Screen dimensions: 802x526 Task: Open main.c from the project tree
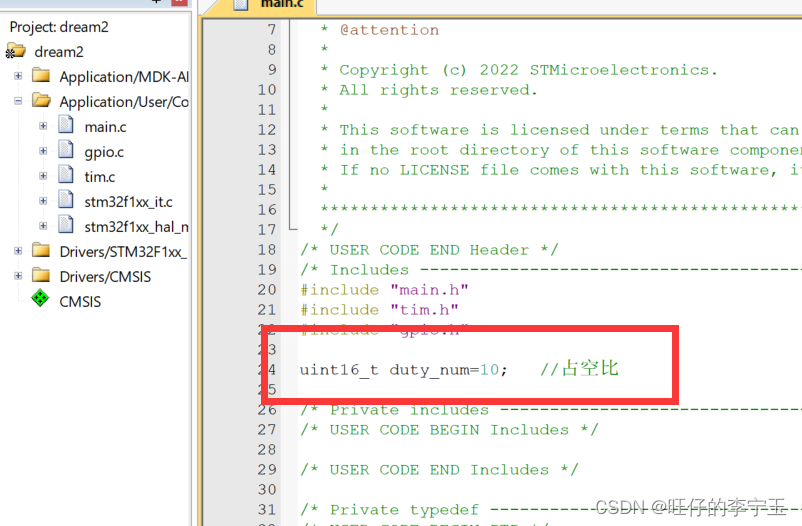click(x=105, y=127)
